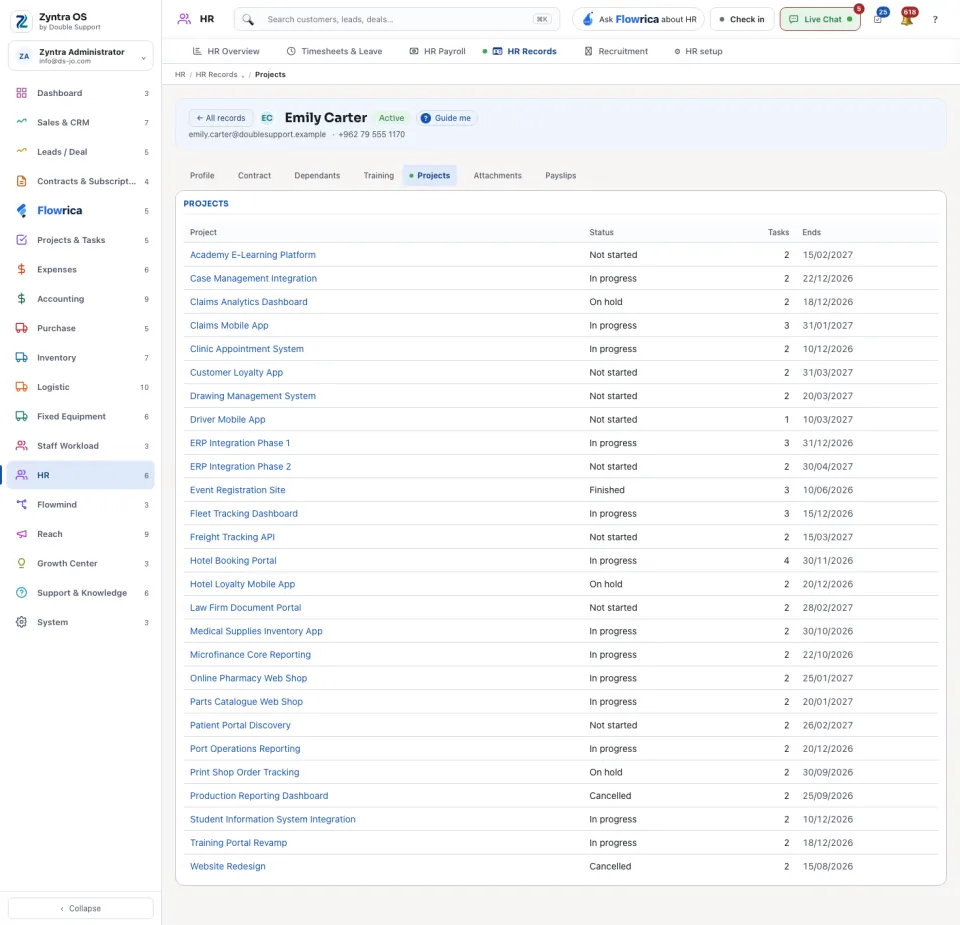
Task: Open Event Registration Site project
Action: pos(237,490)
